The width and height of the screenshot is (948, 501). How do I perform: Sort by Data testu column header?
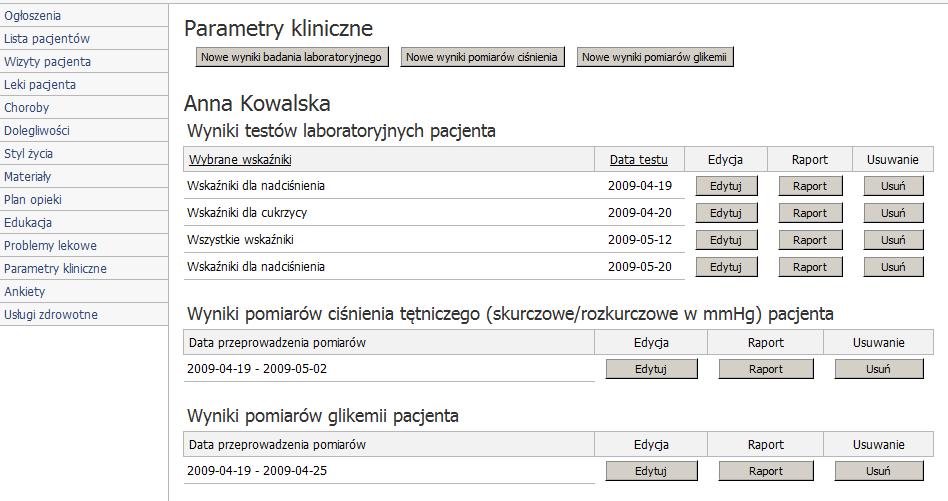click(638, 160)
